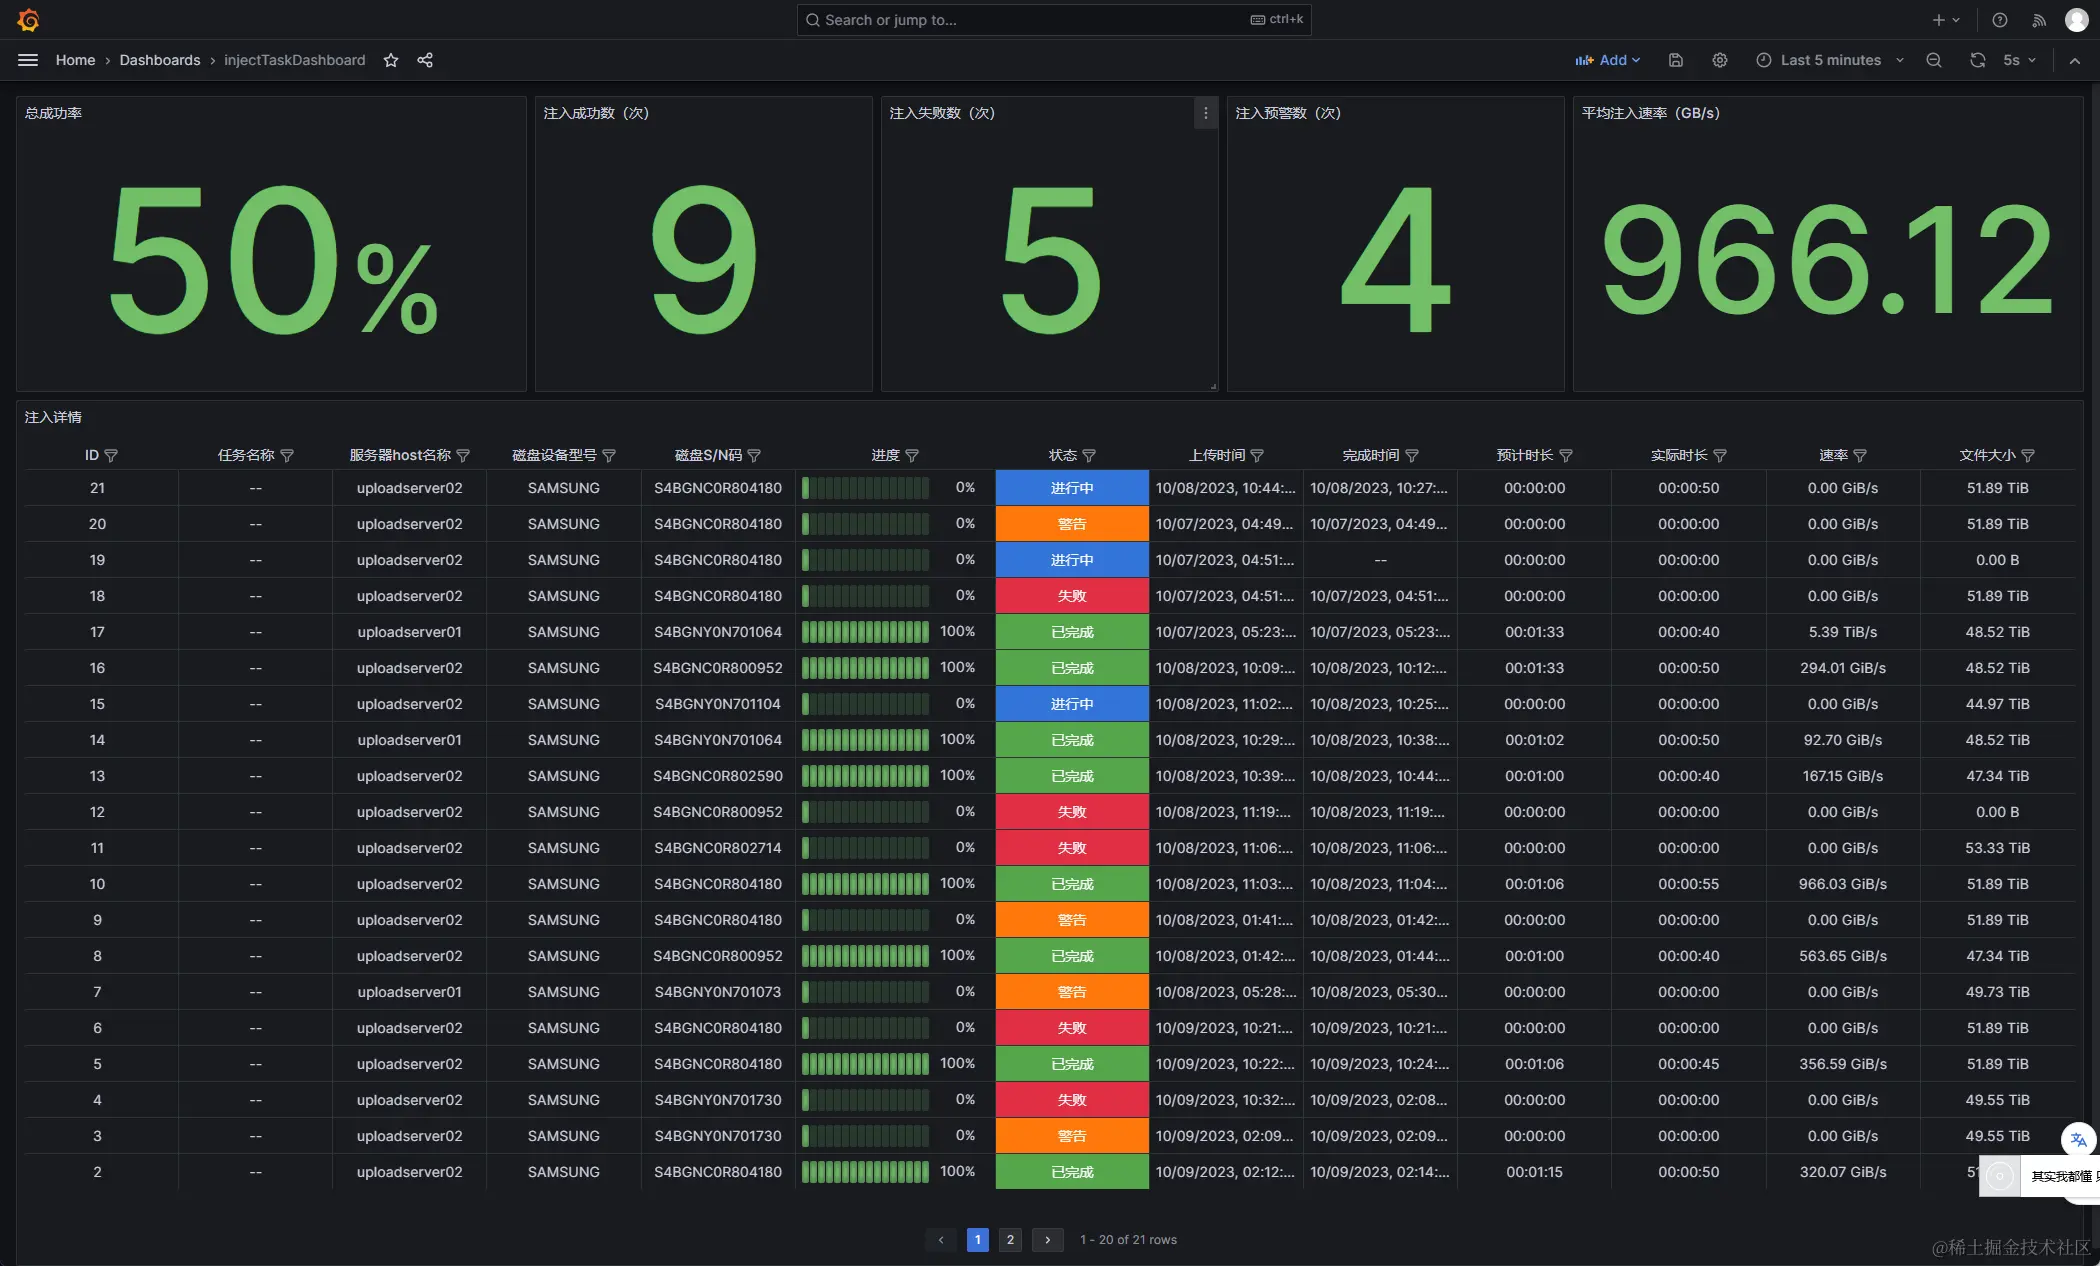Viewport: 2100px width, 1266px height.
Task: Star the injectTaskDashboard as favorite
Action: point(391,60)
